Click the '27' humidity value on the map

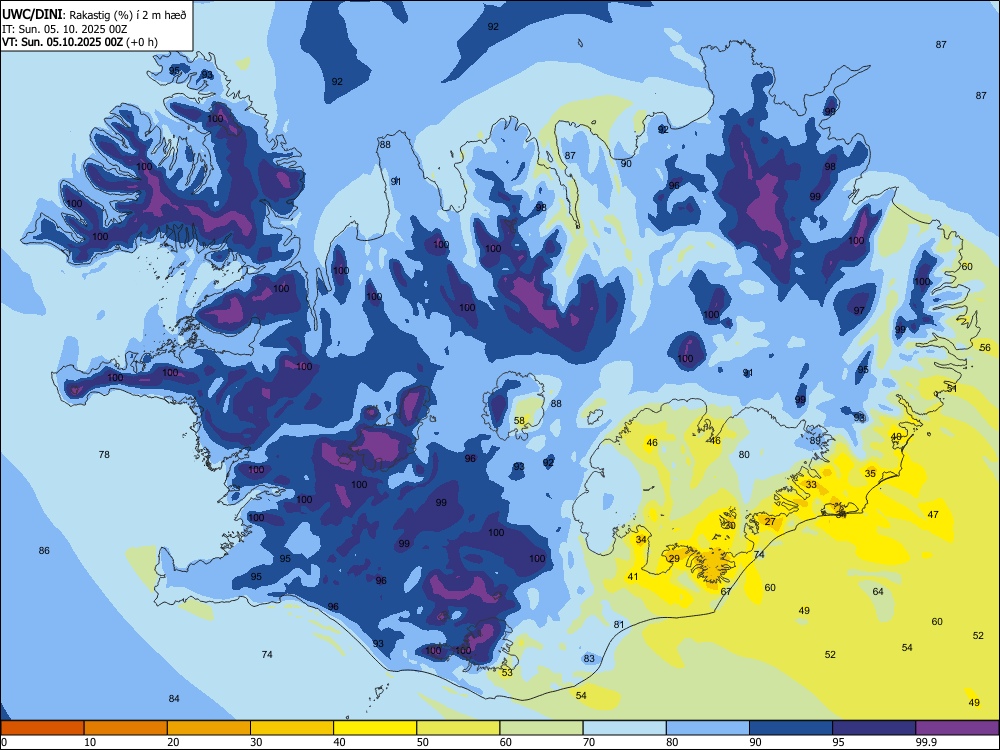point(770,522)
